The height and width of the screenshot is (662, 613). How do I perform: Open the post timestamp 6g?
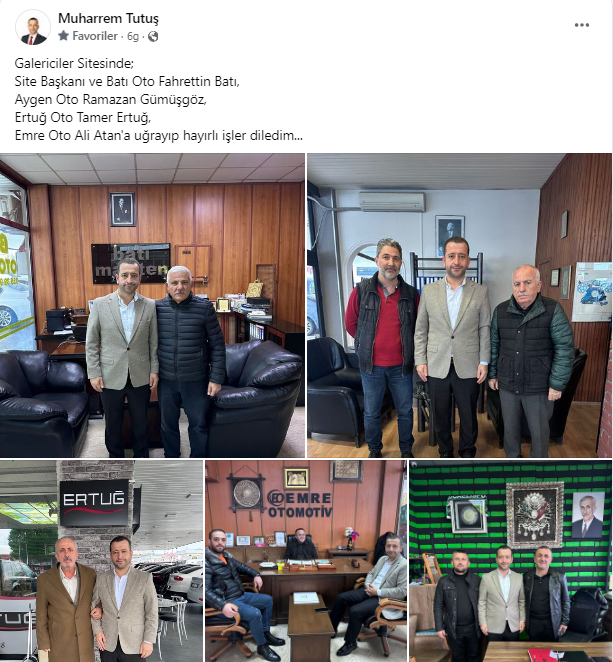(133, 36)
